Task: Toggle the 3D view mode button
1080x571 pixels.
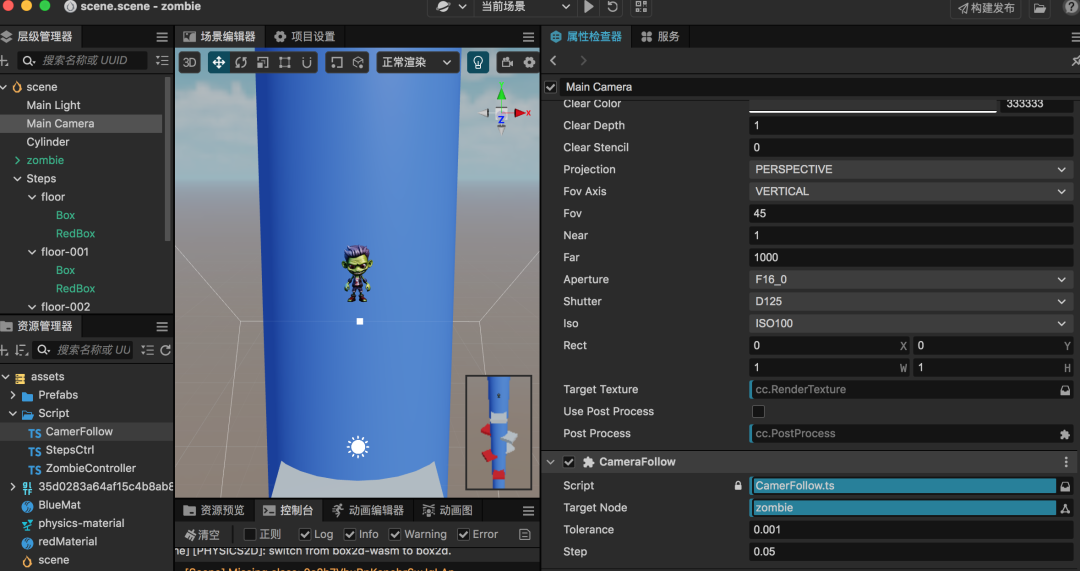Action: point(189,63)
